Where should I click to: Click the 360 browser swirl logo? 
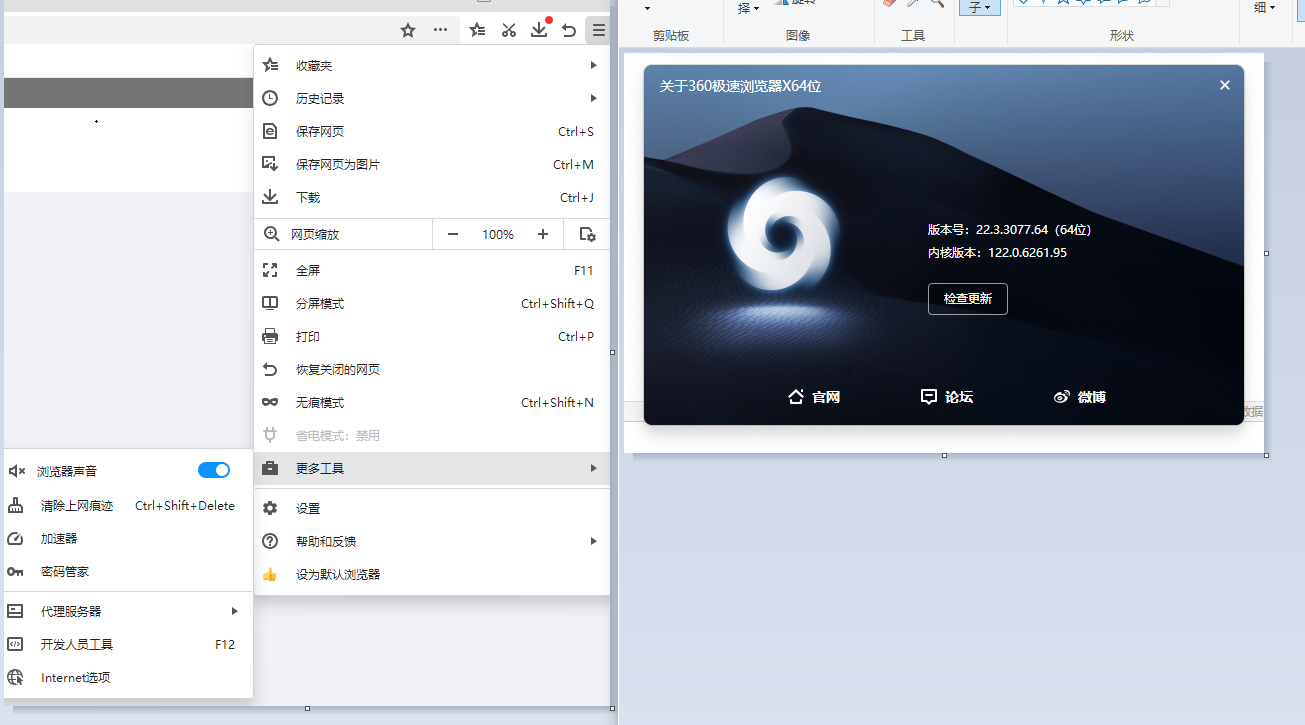[782, 234]
